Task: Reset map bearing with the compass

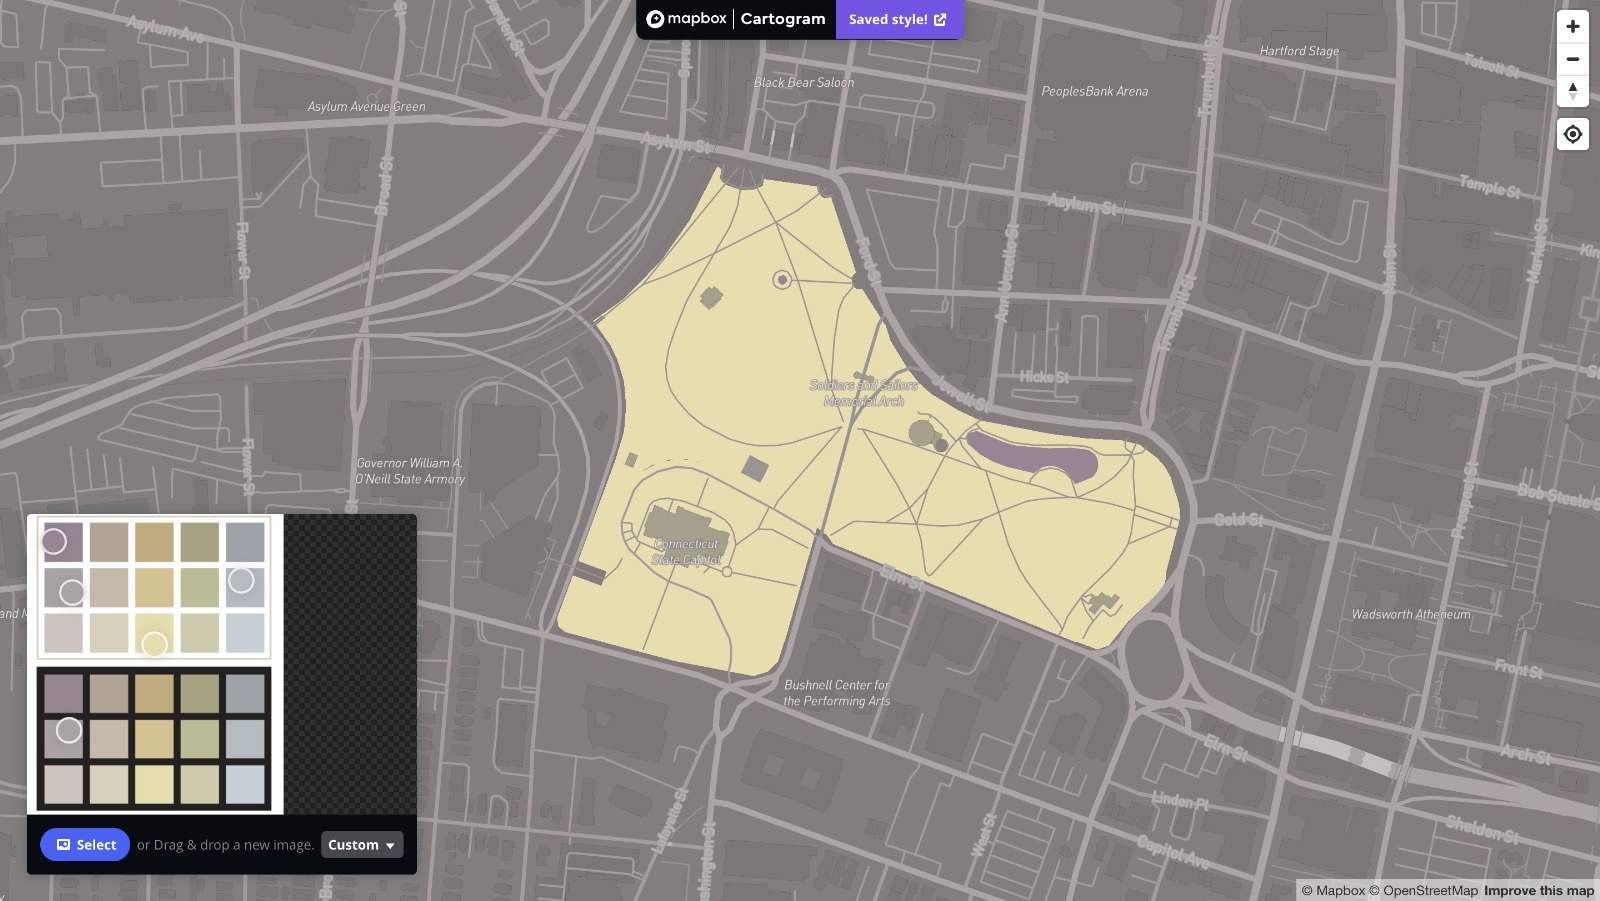Action: (x=1572, y=91)
